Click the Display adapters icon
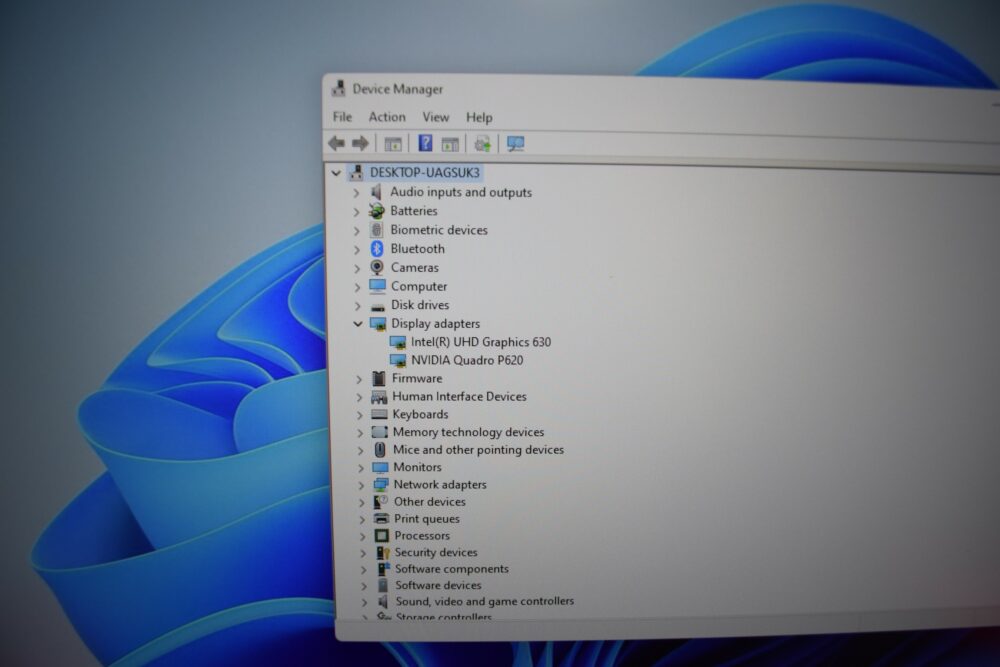 pyautogui.click(x=378, y=324)
